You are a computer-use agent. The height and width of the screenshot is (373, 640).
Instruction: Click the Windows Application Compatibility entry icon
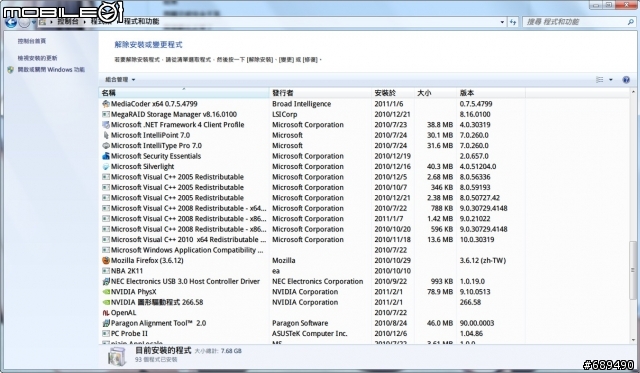coord(106,250)
